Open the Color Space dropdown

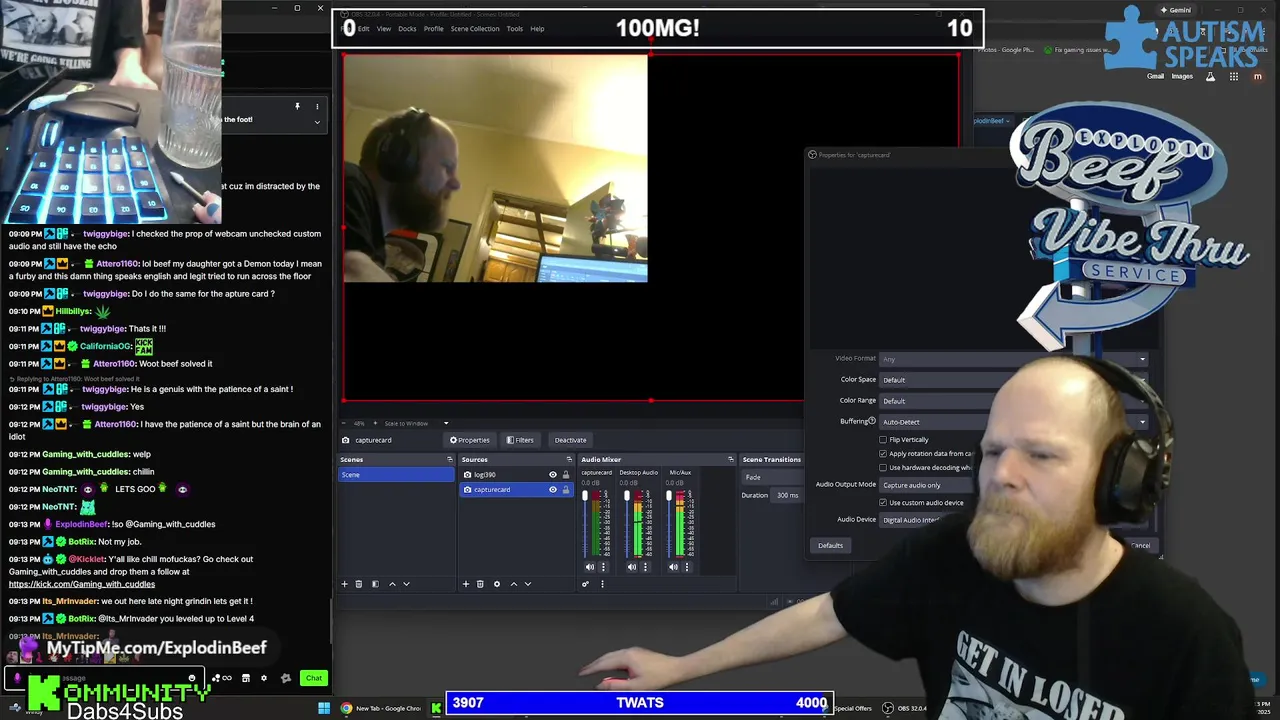pyautogui.click(x=1013, y=380)
